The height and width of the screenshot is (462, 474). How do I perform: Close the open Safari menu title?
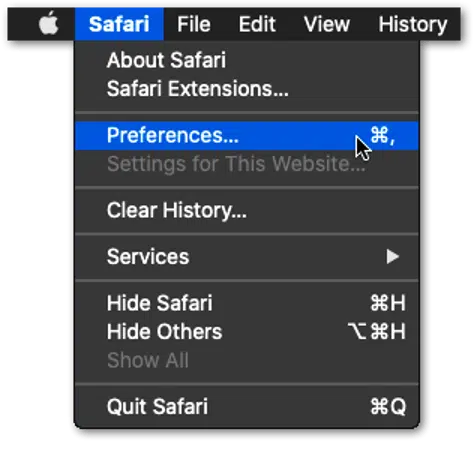click(119, 24)
